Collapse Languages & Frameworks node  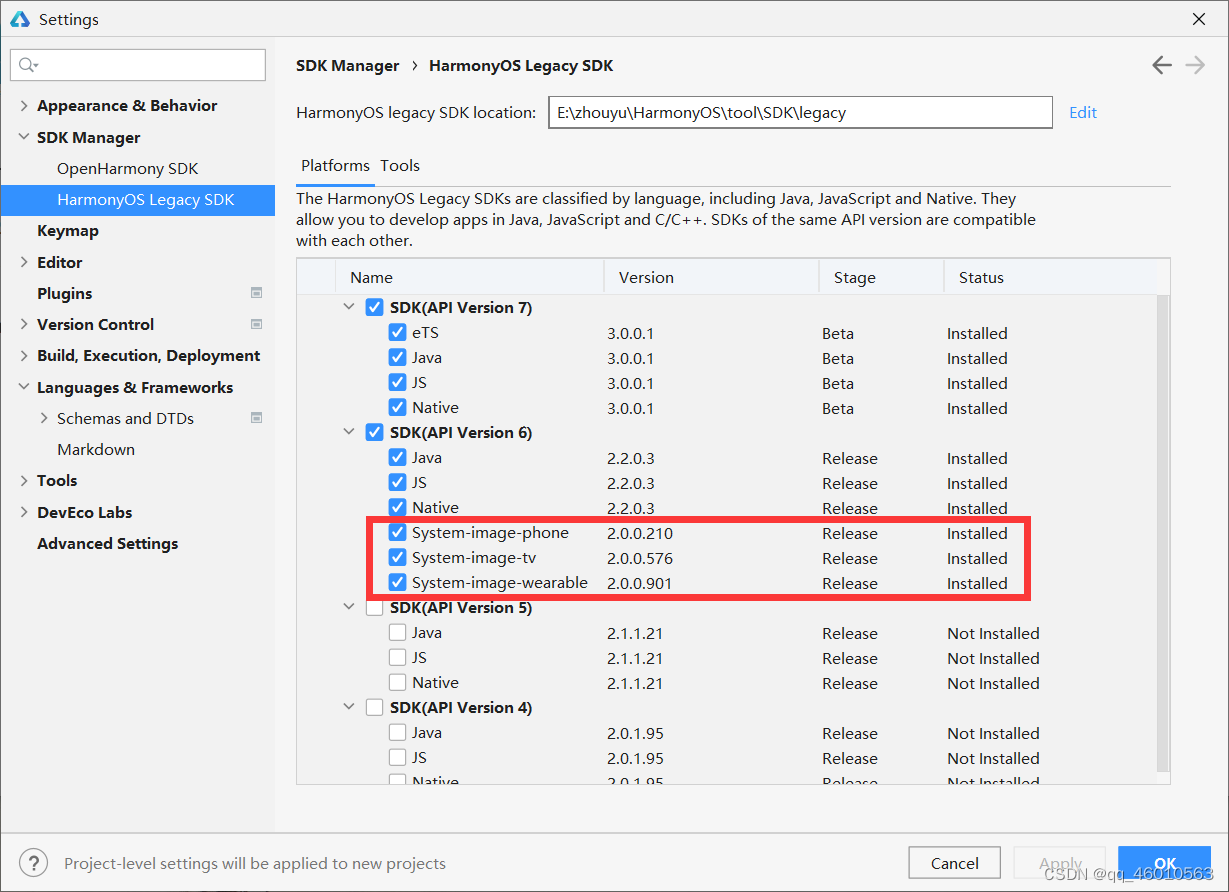24,387
